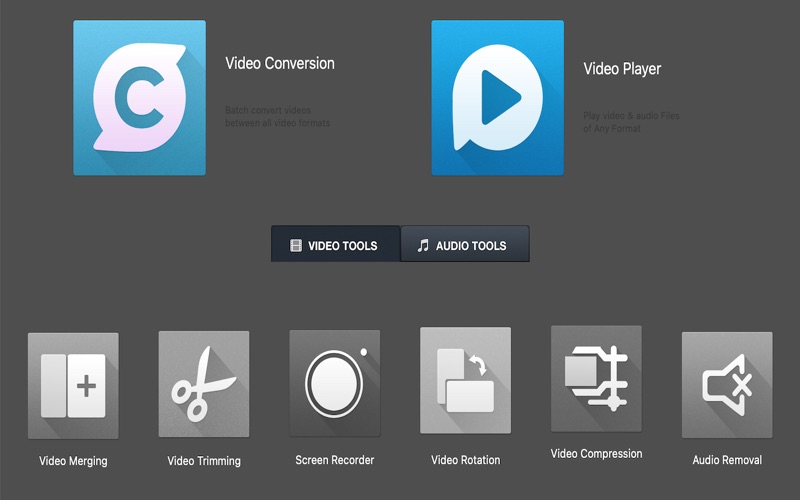Image resolution: width=800 pixels, height=500 pixels.
Task: Start the Screen Recorder icon
Action: tap(335, 384)
